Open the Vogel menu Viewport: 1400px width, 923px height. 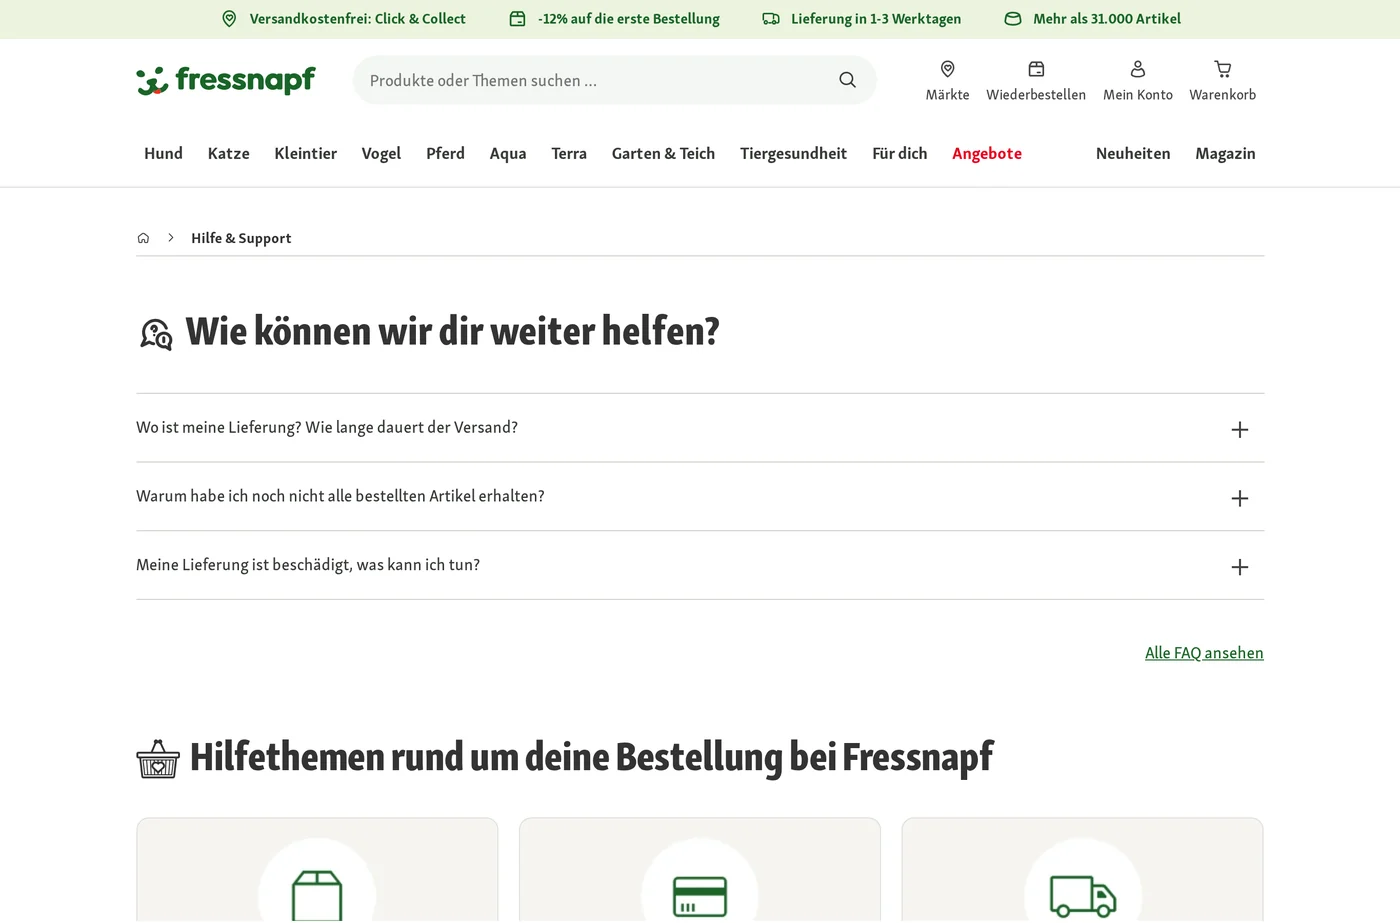(381, 154)
